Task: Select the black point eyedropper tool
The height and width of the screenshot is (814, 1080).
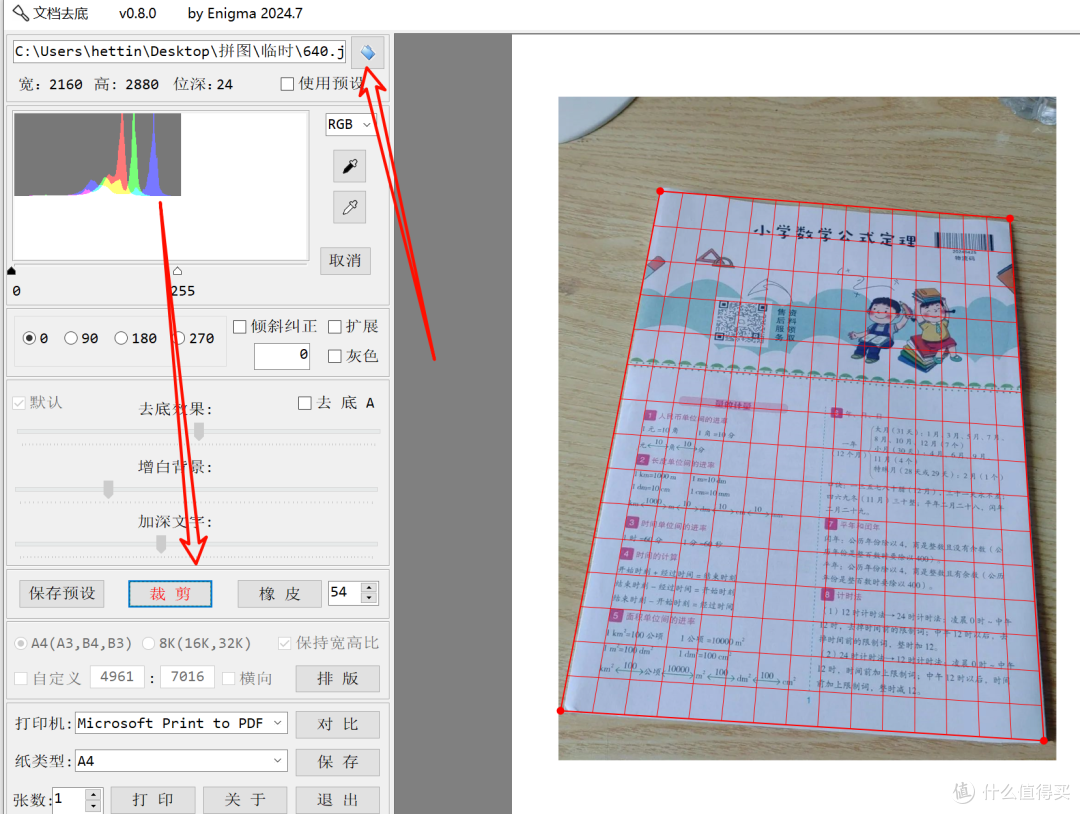Action: coord(349,166)
